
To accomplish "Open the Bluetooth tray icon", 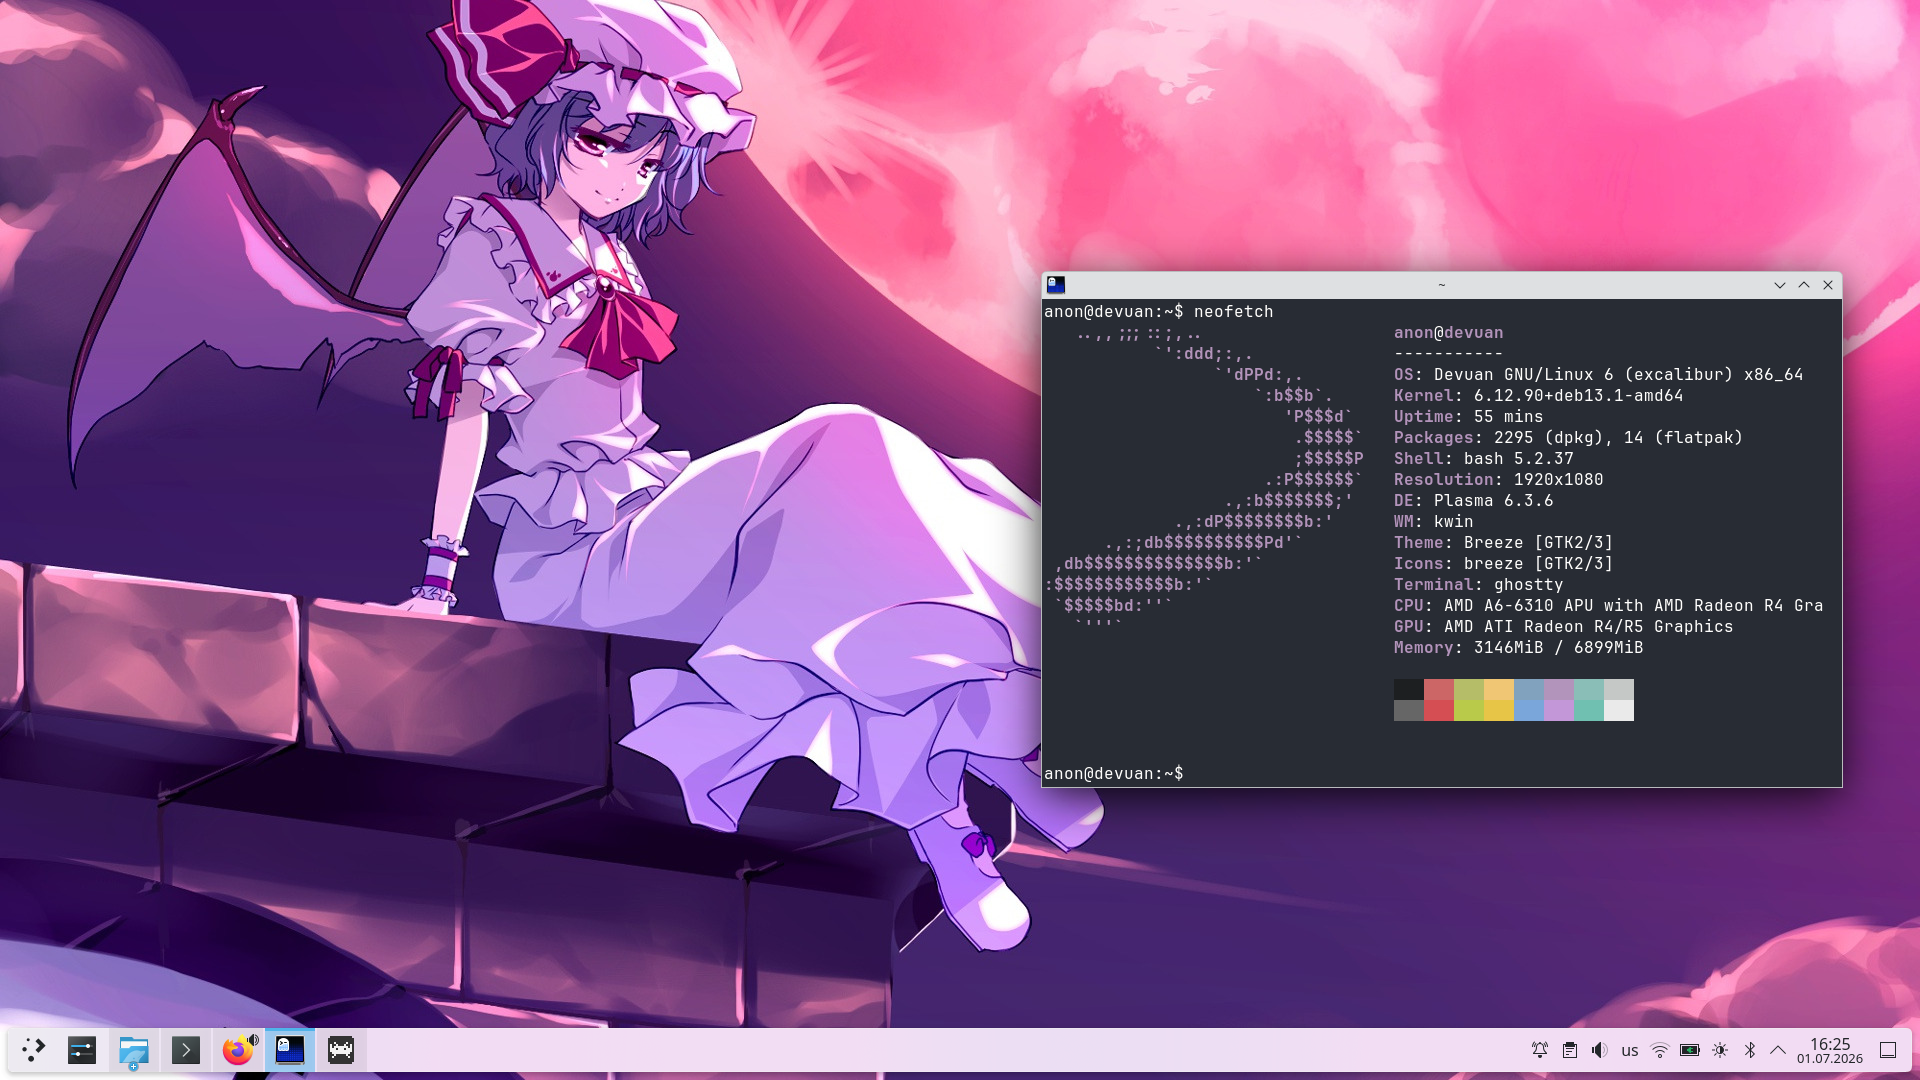I will [1750, 1050].
